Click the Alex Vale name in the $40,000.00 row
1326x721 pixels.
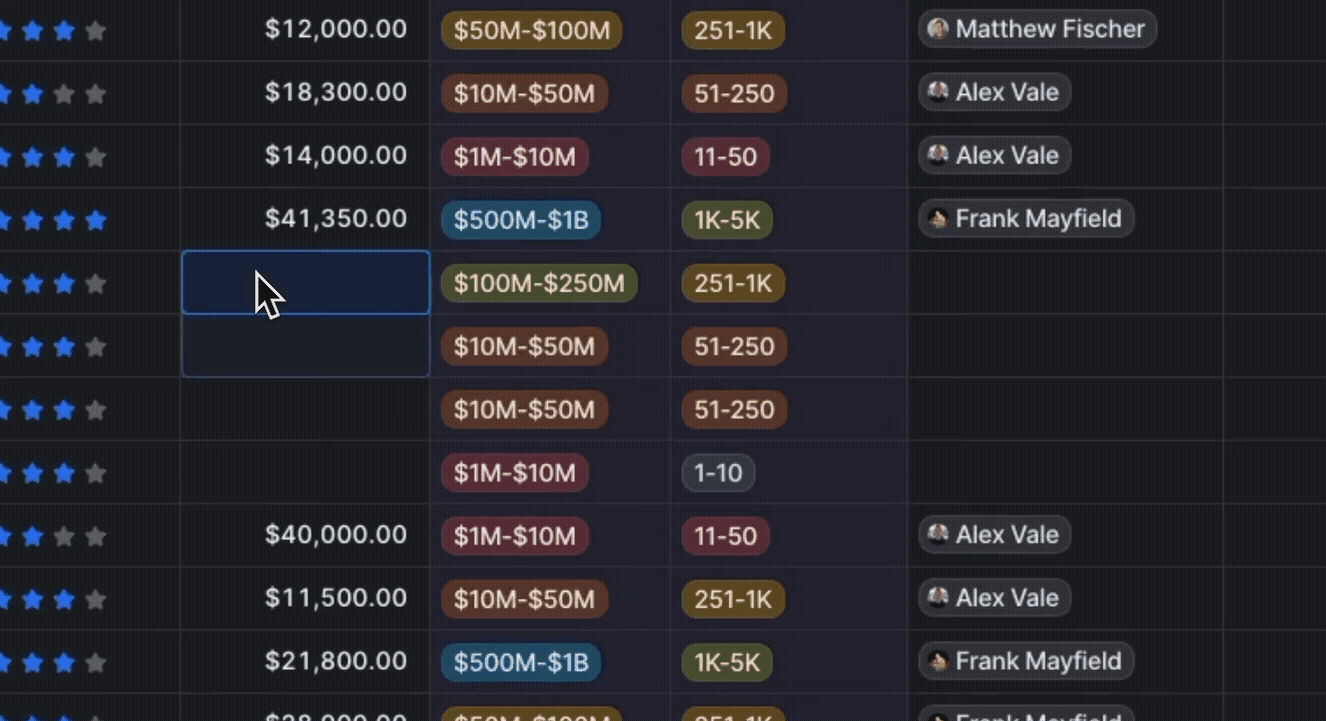(1006, 535)
